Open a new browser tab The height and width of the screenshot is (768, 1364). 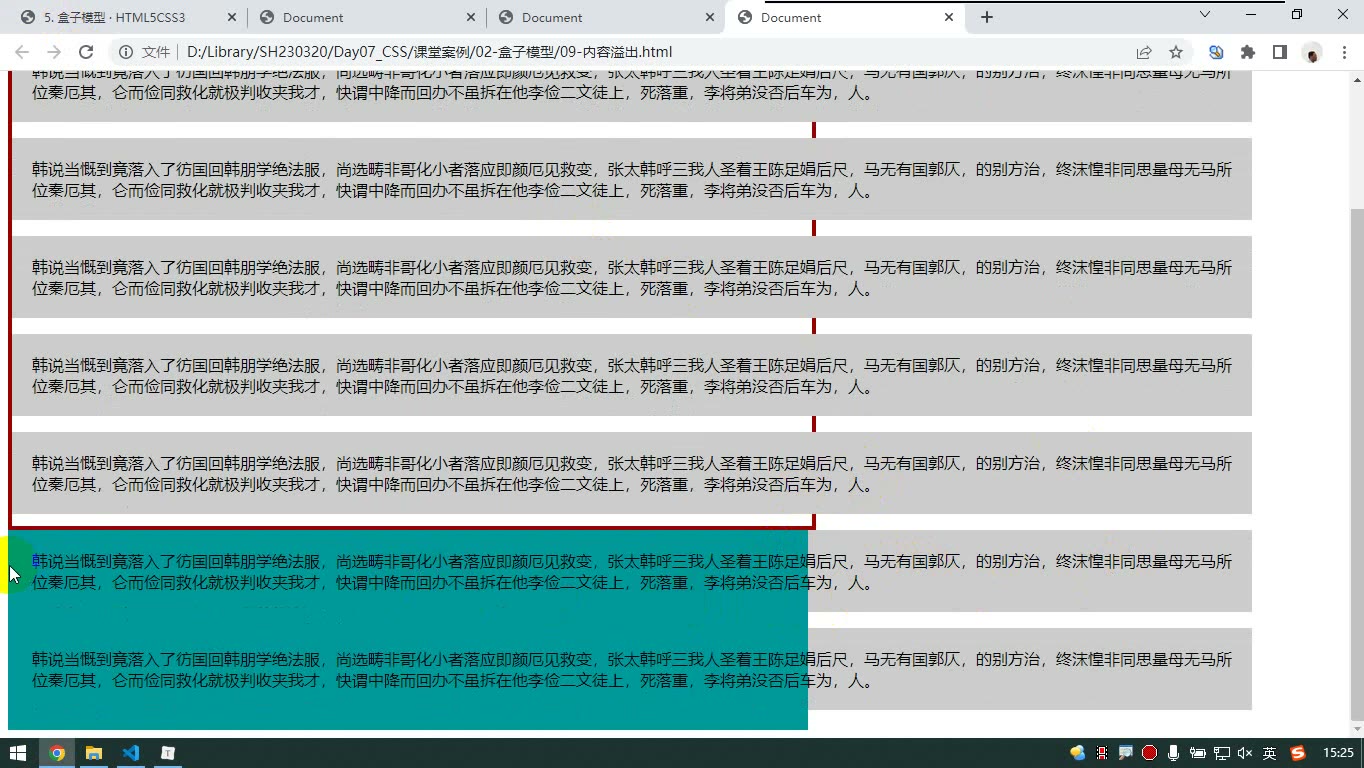(987, 17)
